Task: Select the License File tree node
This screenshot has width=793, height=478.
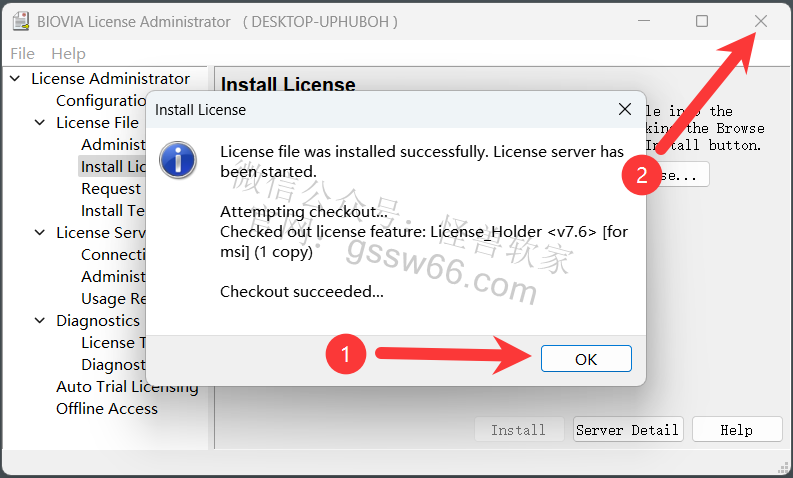Action: coord(97,123)
